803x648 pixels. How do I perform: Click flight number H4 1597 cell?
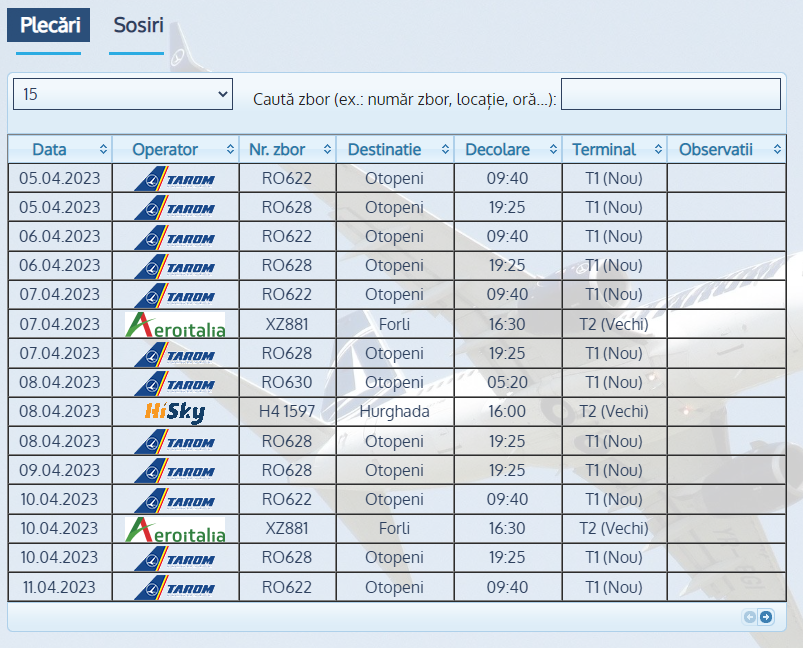click(287, 412)
